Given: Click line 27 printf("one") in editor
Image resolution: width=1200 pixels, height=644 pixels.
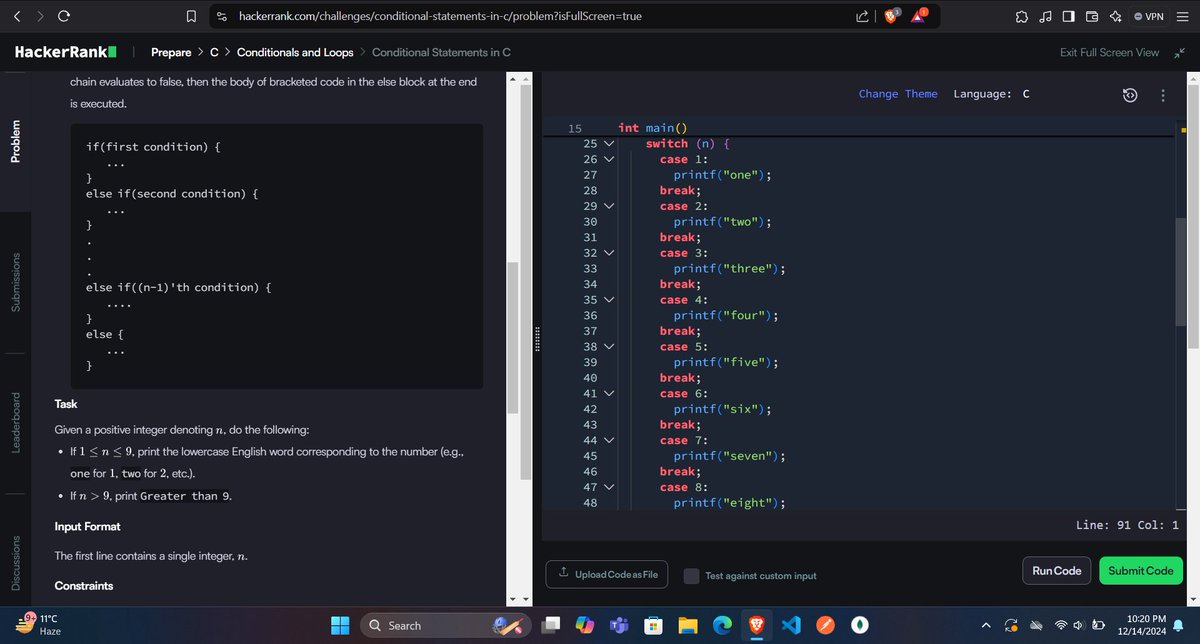Looking at the screenshot, I should click(721, 175).
